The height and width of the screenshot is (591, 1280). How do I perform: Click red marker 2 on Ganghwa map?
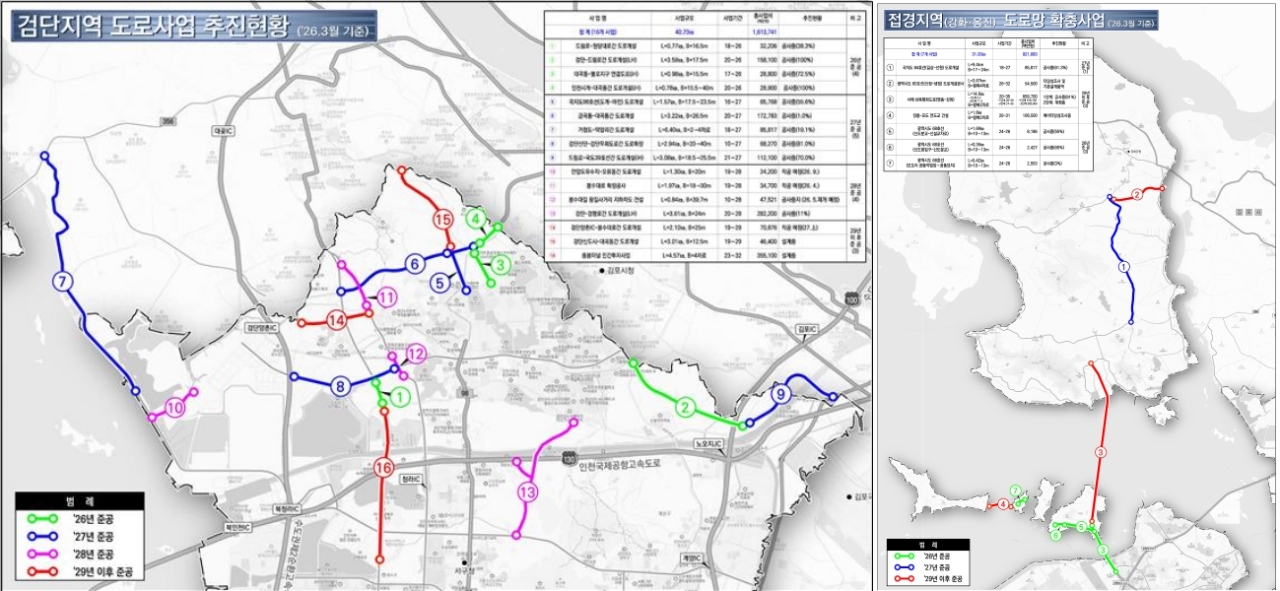(1137, 194)
